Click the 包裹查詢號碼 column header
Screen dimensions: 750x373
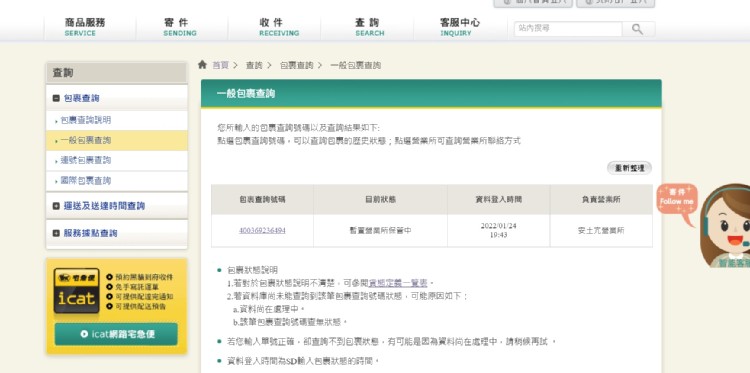[263, 199]
